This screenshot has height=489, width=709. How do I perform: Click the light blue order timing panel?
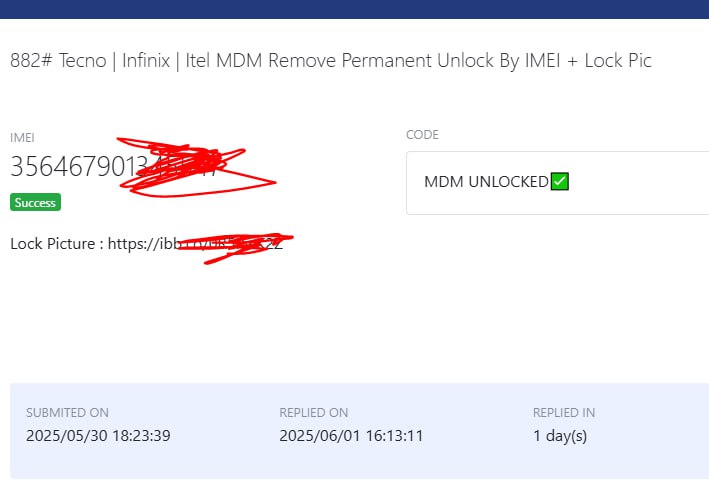(359, 431)
